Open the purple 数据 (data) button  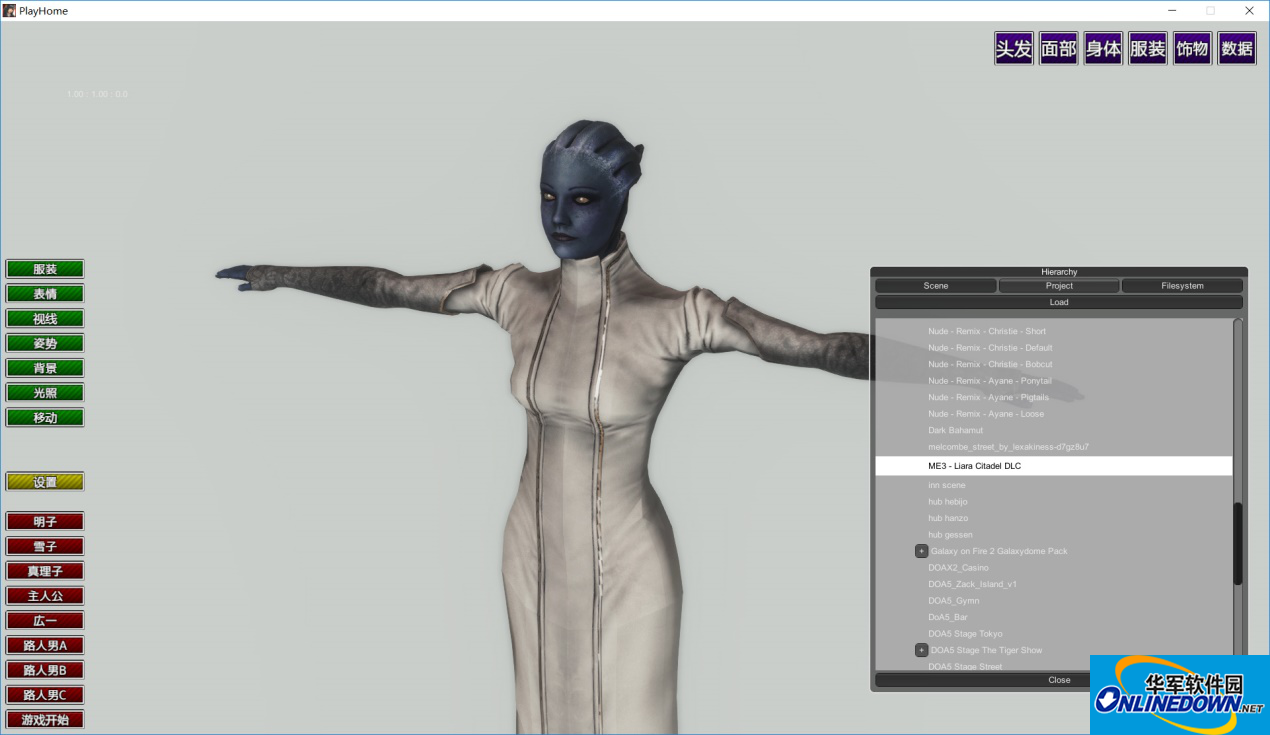(1237, 48)
